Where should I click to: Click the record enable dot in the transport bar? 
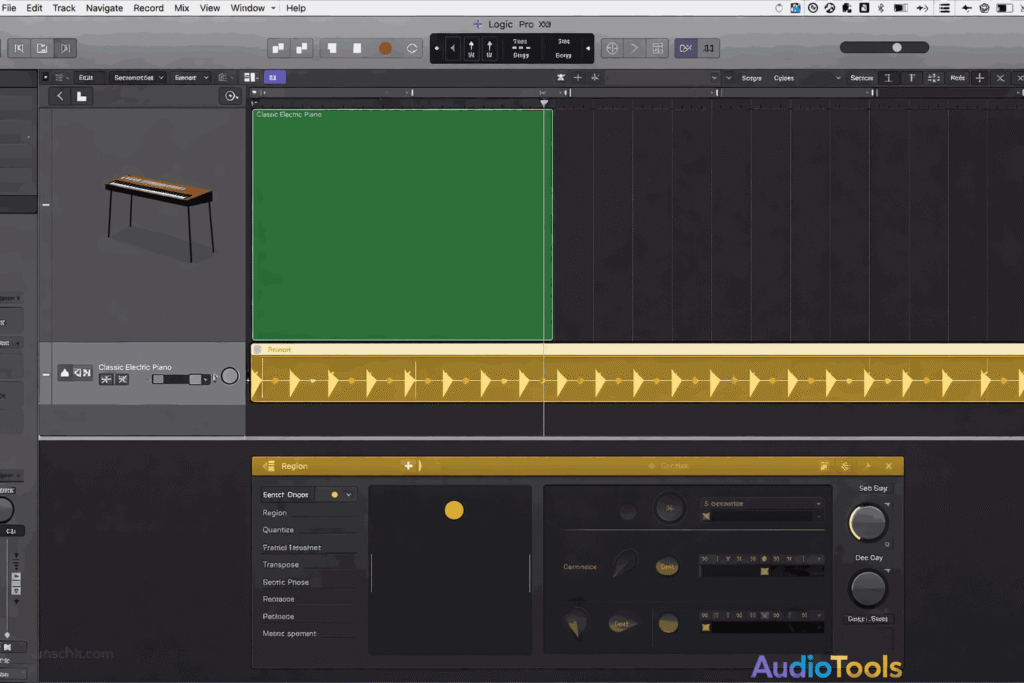coord(385,47)
